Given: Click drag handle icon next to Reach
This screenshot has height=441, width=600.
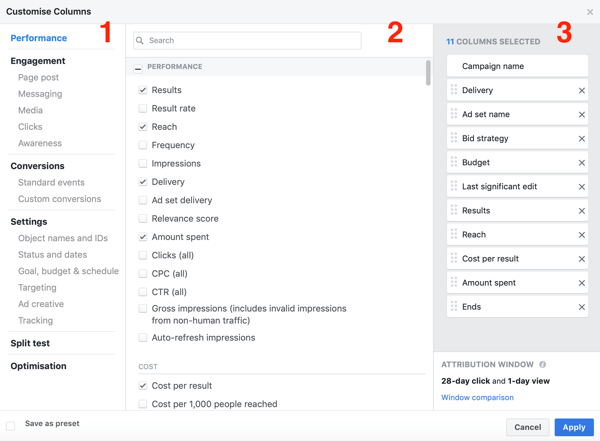Looking at the screenshot, I should click(x=454, y=235).
